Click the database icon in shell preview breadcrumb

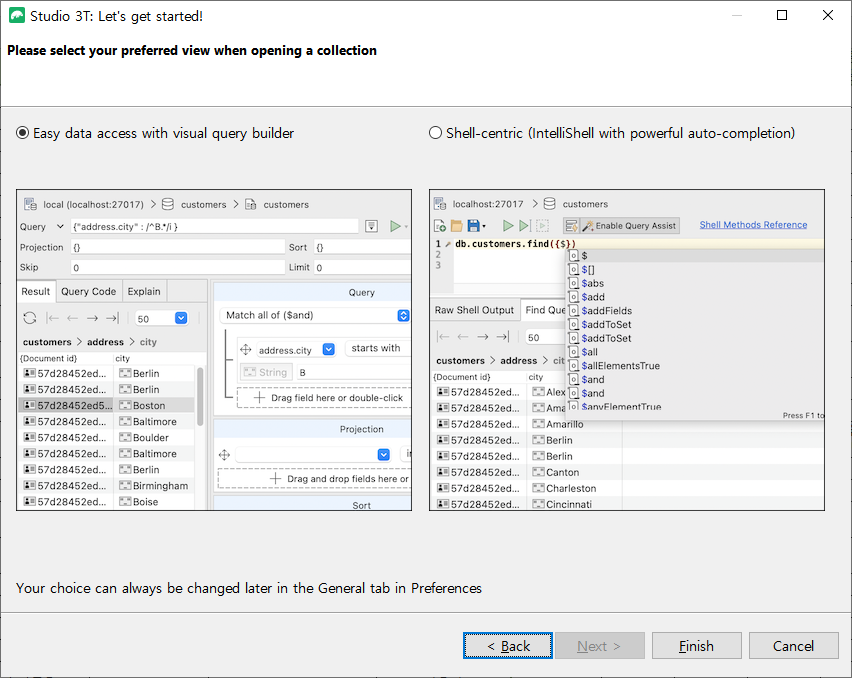(549, 204)
